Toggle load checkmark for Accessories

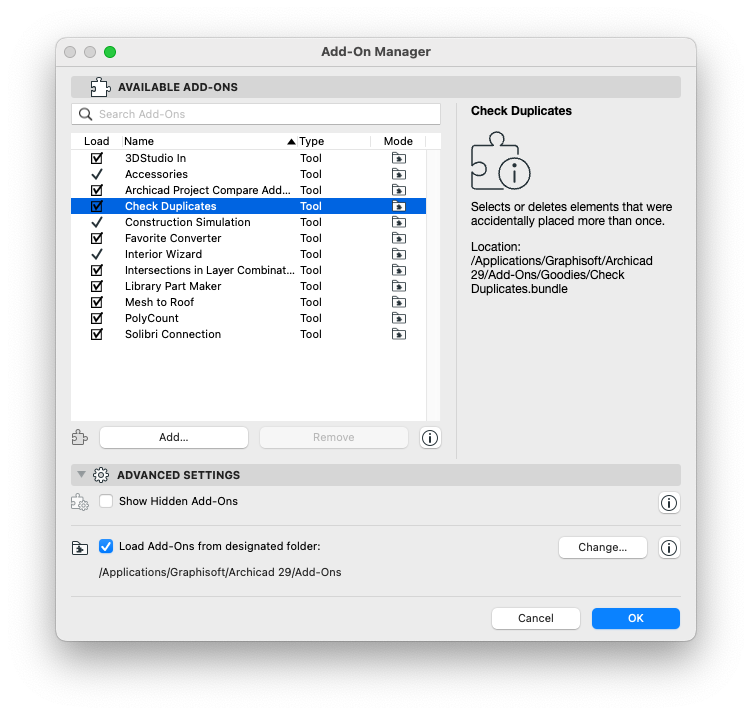97,174
